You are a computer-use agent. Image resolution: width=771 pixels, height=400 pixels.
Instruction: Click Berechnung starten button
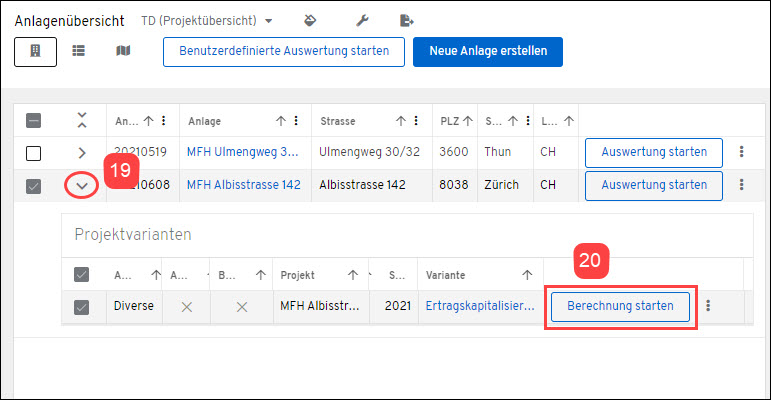(620, 307)
